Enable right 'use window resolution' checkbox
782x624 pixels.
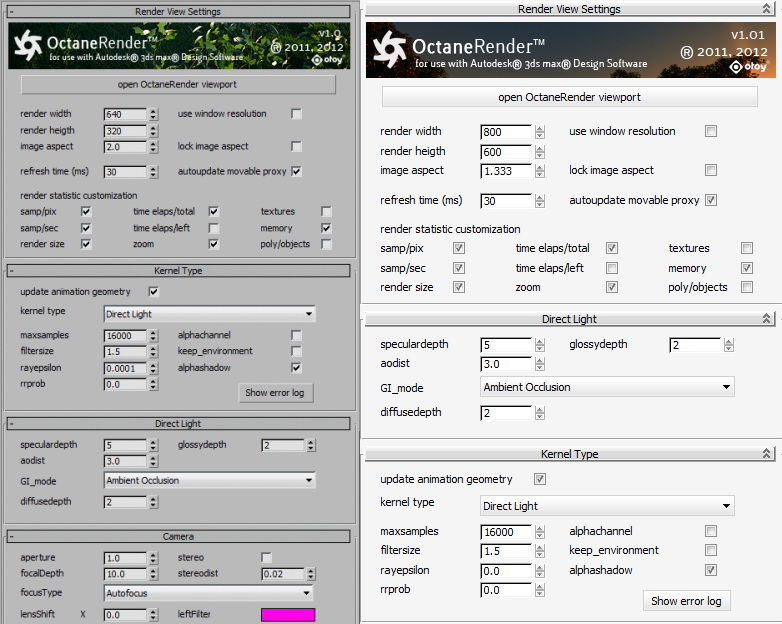(711, 131)
